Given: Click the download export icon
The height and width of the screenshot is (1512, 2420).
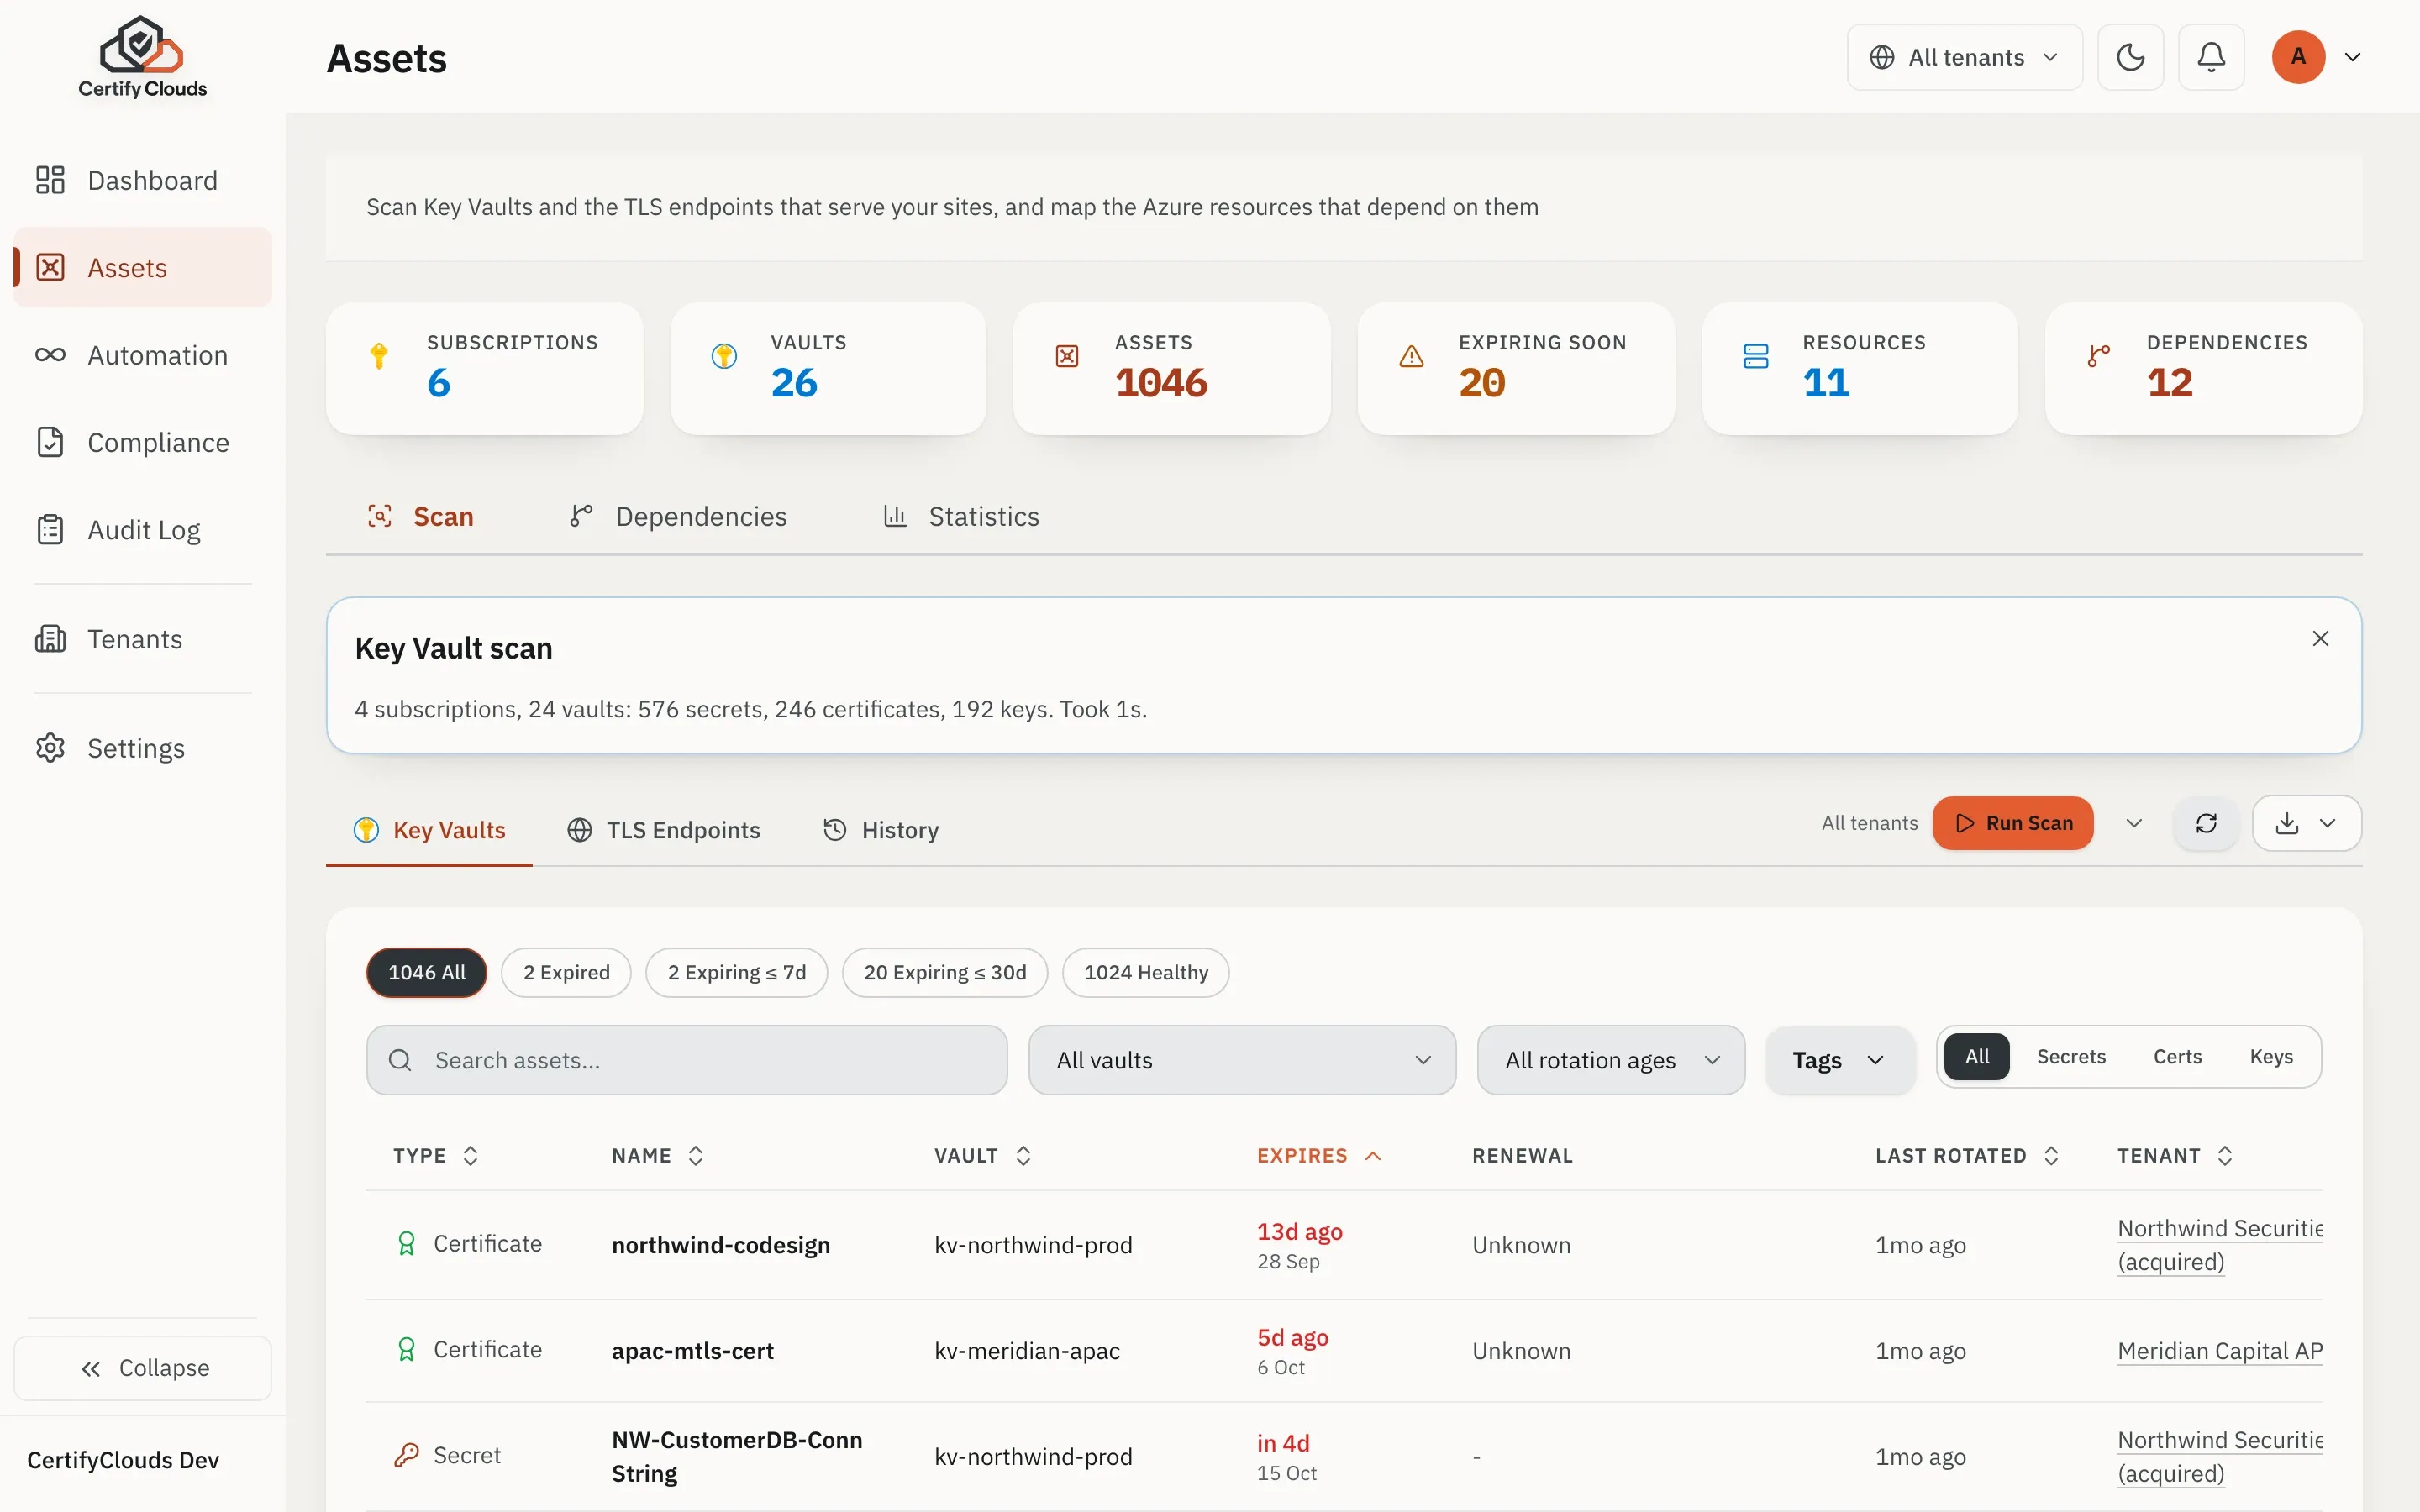Looking at the screenshot, I should pos(2286,823).
